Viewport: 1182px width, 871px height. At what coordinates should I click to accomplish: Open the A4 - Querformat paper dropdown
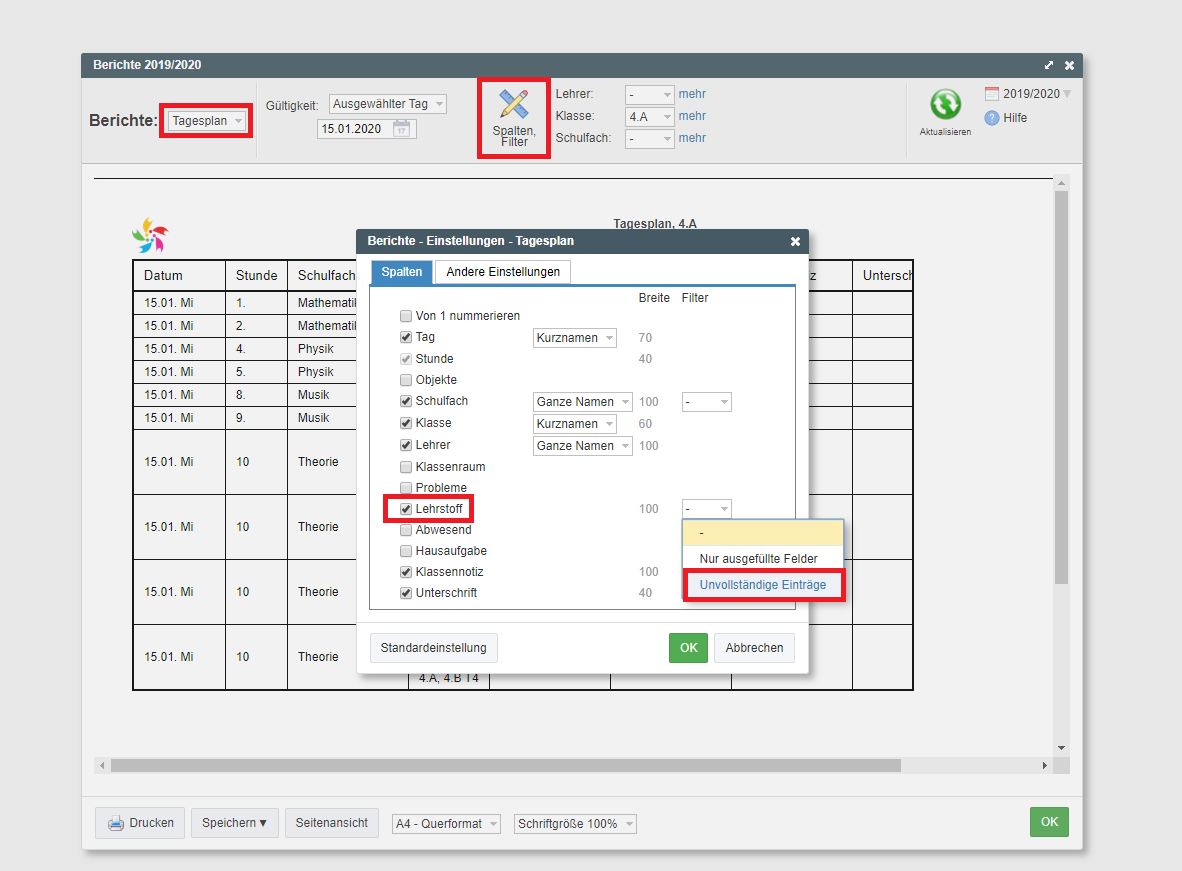446,823
